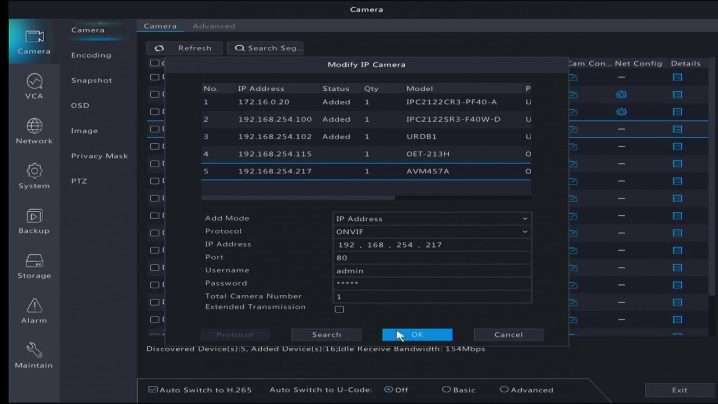Click OK to confirm camera changes

[417, 334]
